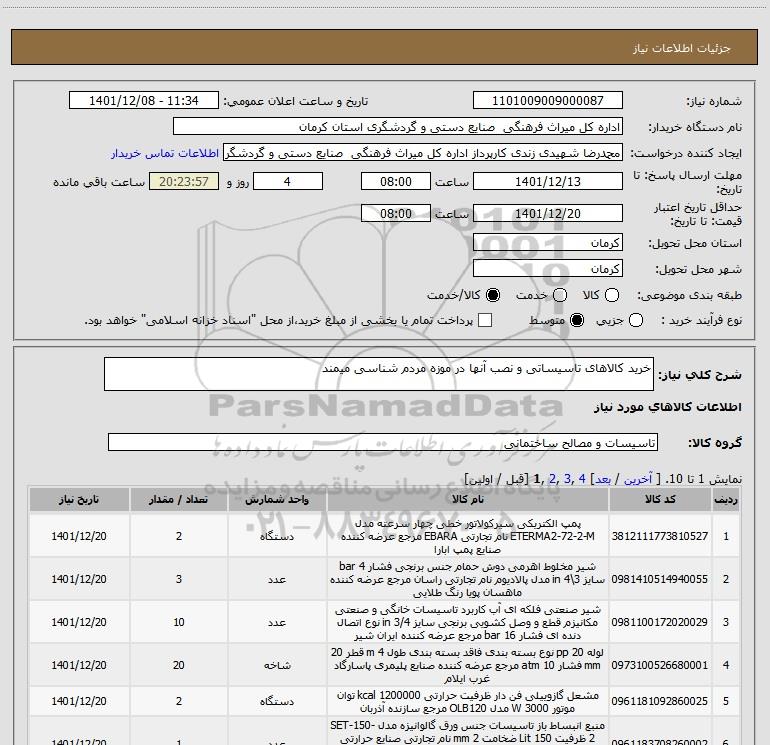Go to بعد page link
This screenshot has width=770, height=745.
603,479
